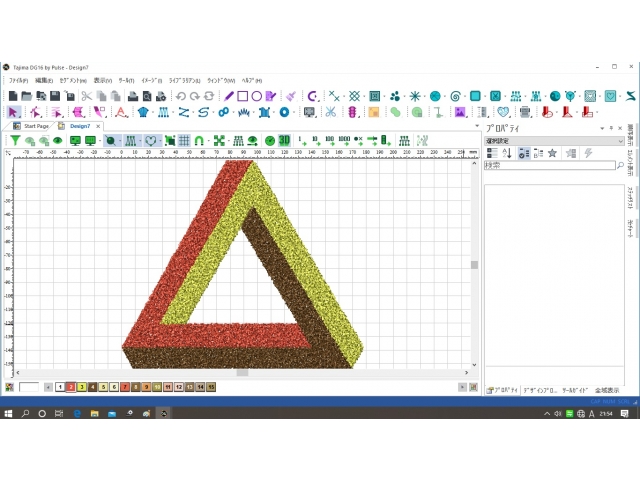Click the green filter funnel icon
This screenshot has width=640, height=480.
click(15, 141)
